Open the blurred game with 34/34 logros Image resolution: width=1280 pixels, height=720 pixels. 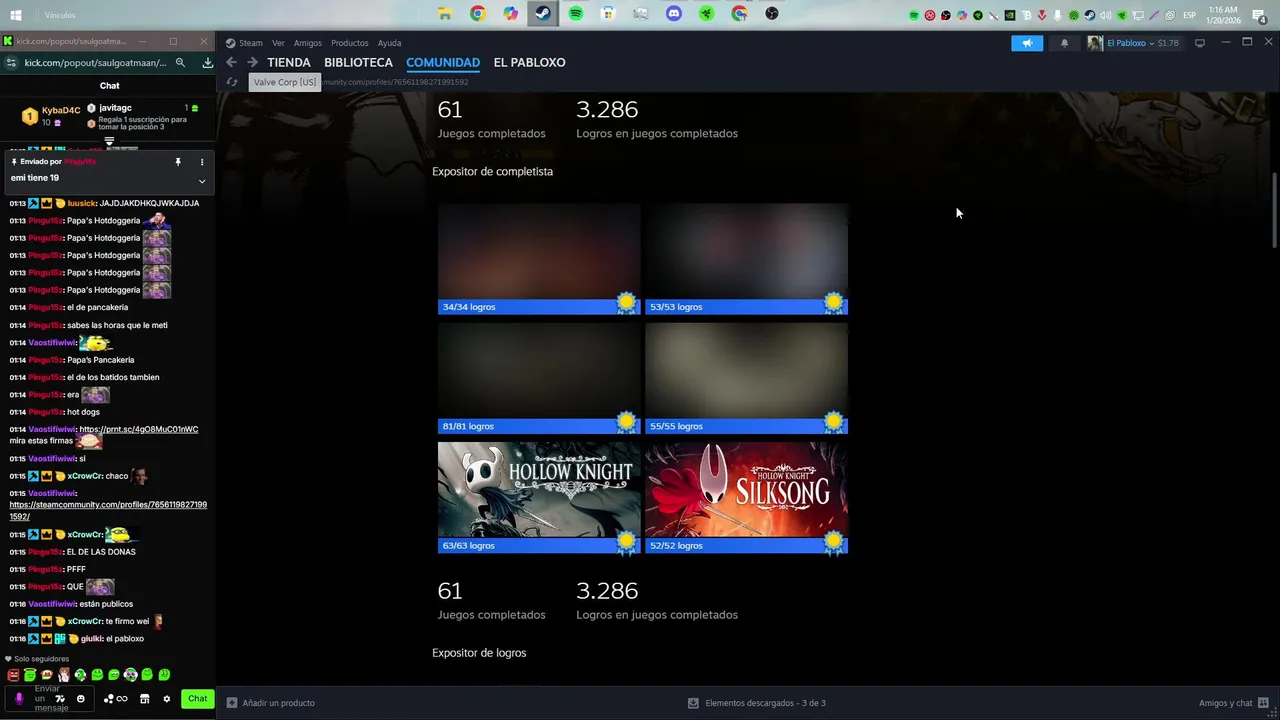click(x=539, y=258)
